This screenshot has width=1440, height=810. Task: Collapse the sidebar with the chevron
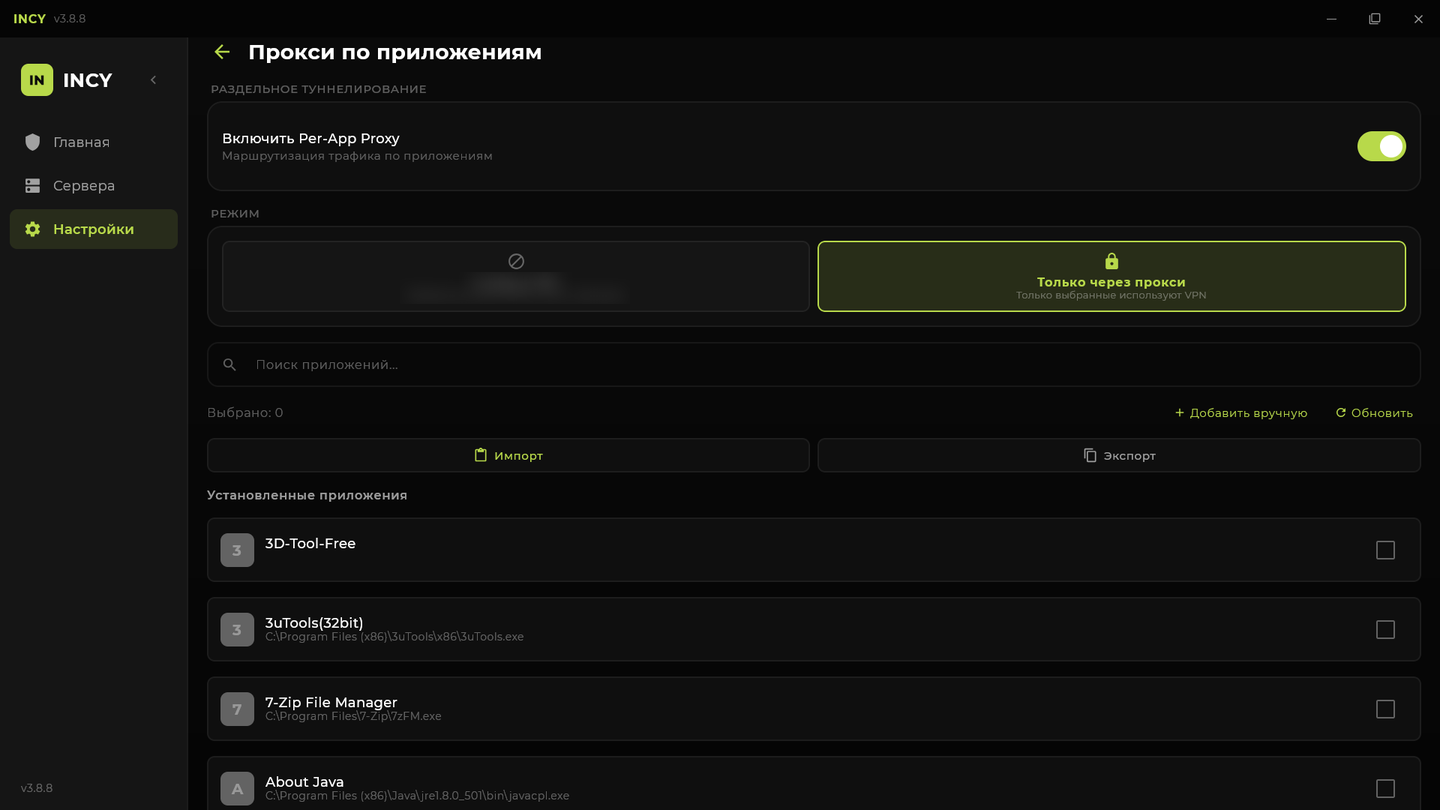click(x=153, y=80)
